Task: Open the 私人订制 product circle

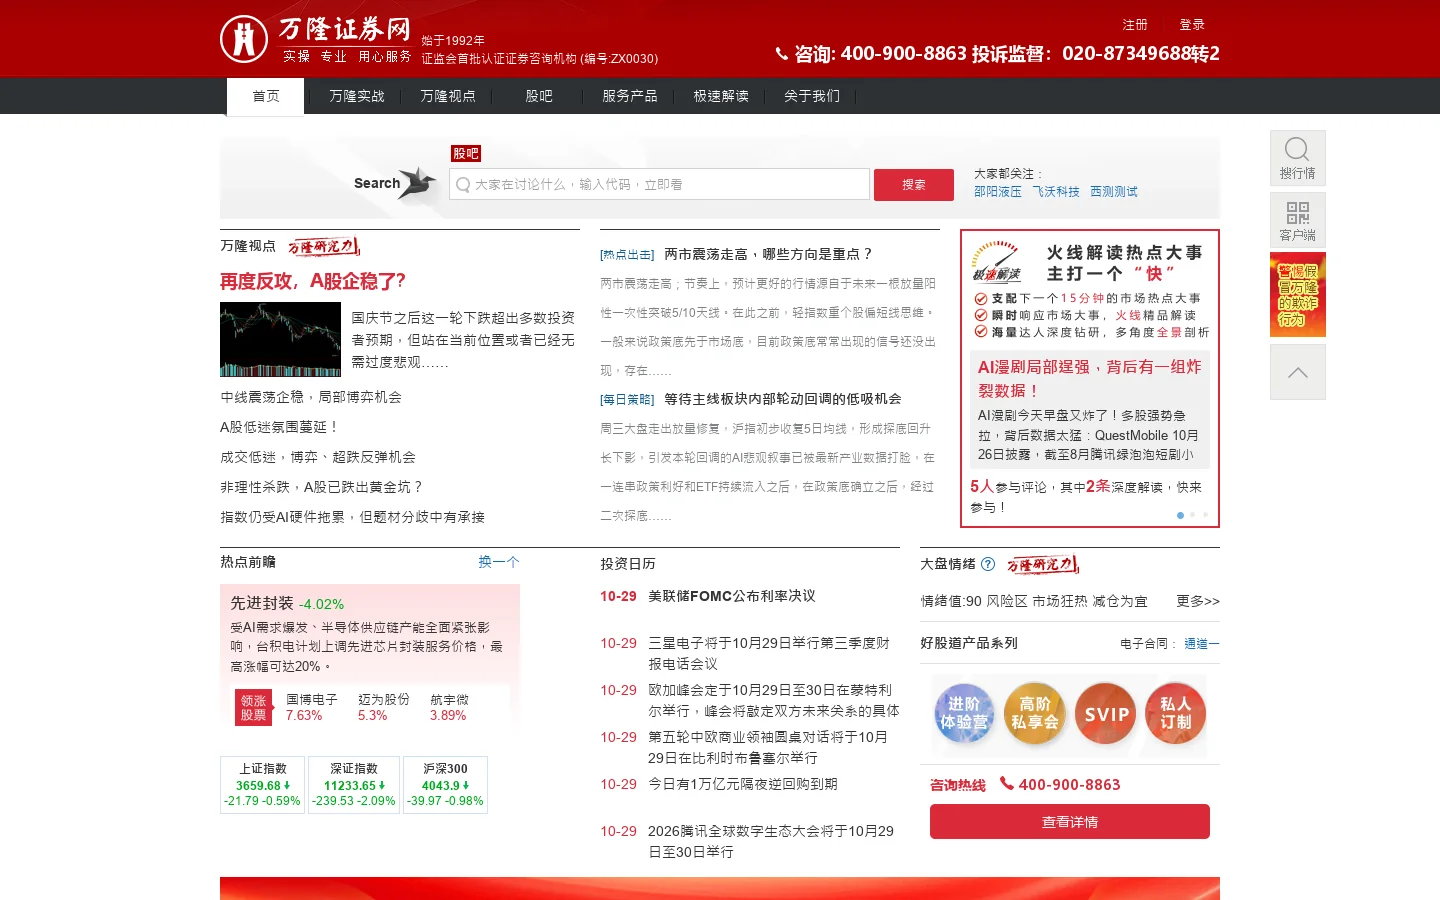Action: click(x=1176, y=714)
